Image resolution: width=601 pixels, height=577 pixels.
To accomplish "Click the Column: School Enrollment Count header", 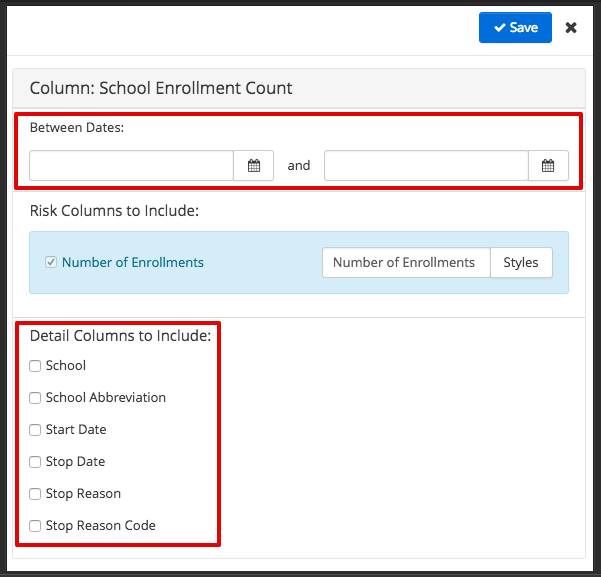I will point(161,88).
